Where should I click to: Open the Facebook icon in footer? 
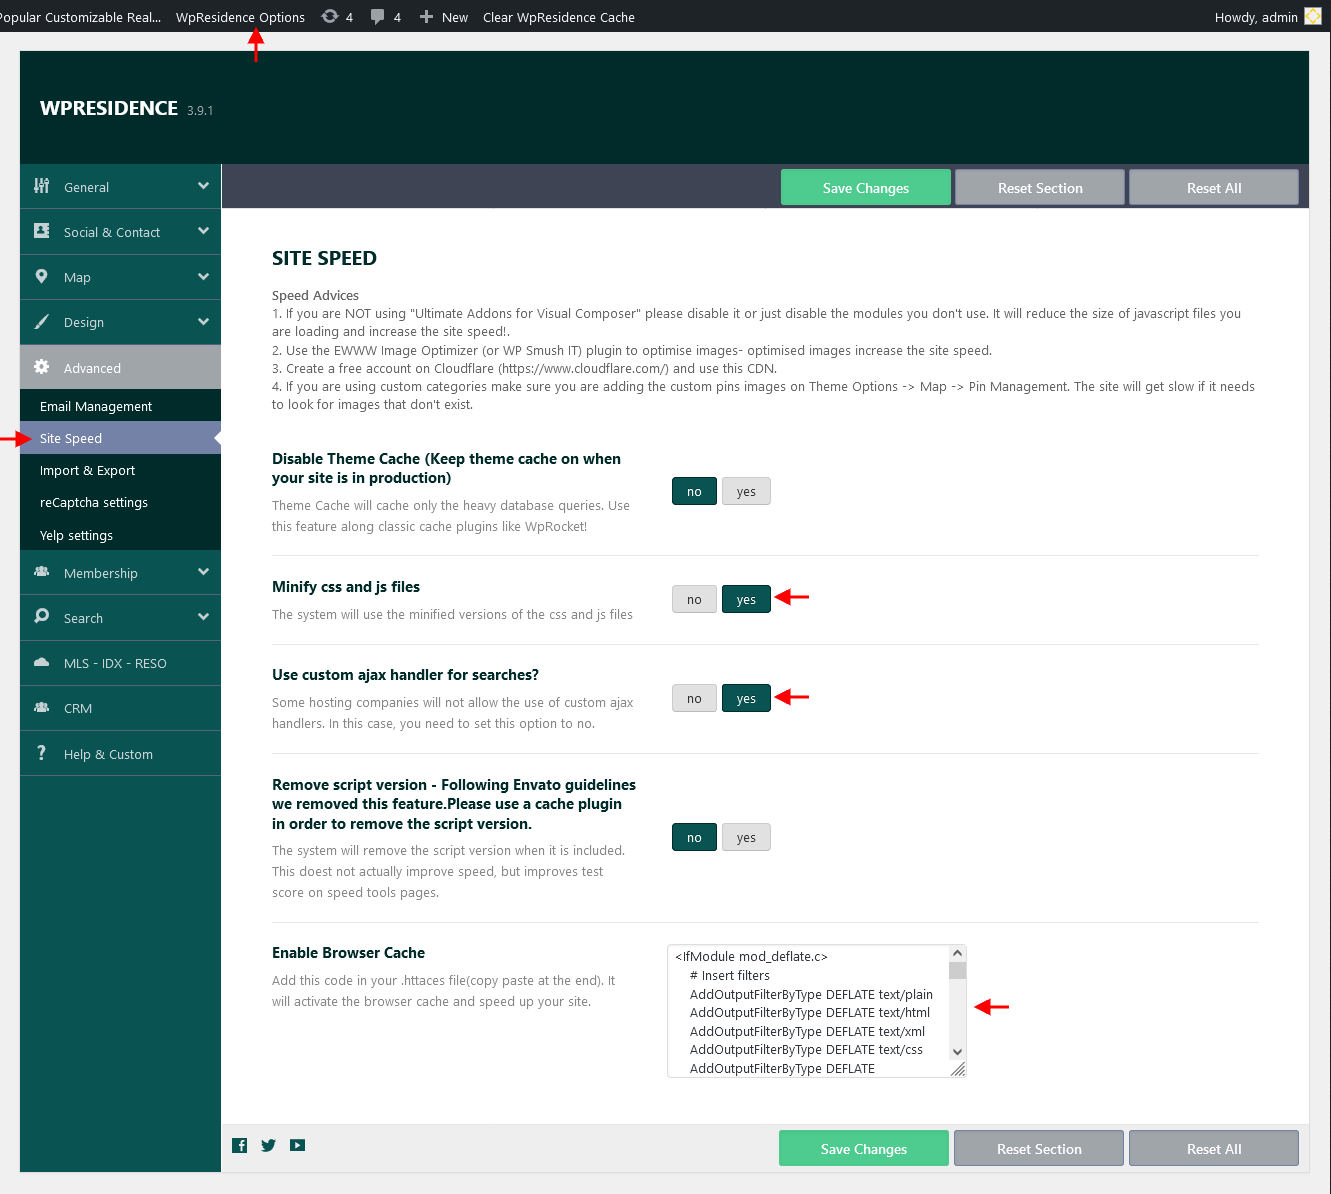(240, 1146)
